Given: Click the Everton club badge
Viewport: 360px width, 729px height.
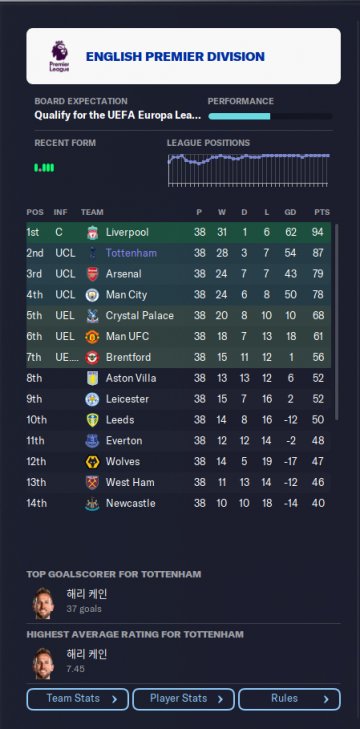Looking at the screenshot, I should (x=93, y=441).
